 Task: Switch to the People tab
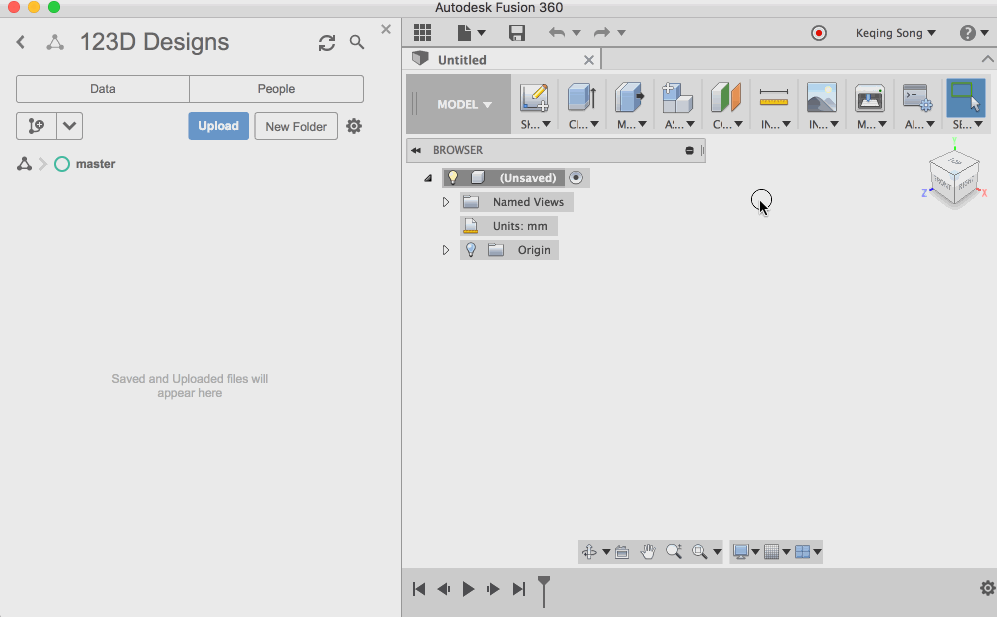(276, 89)
